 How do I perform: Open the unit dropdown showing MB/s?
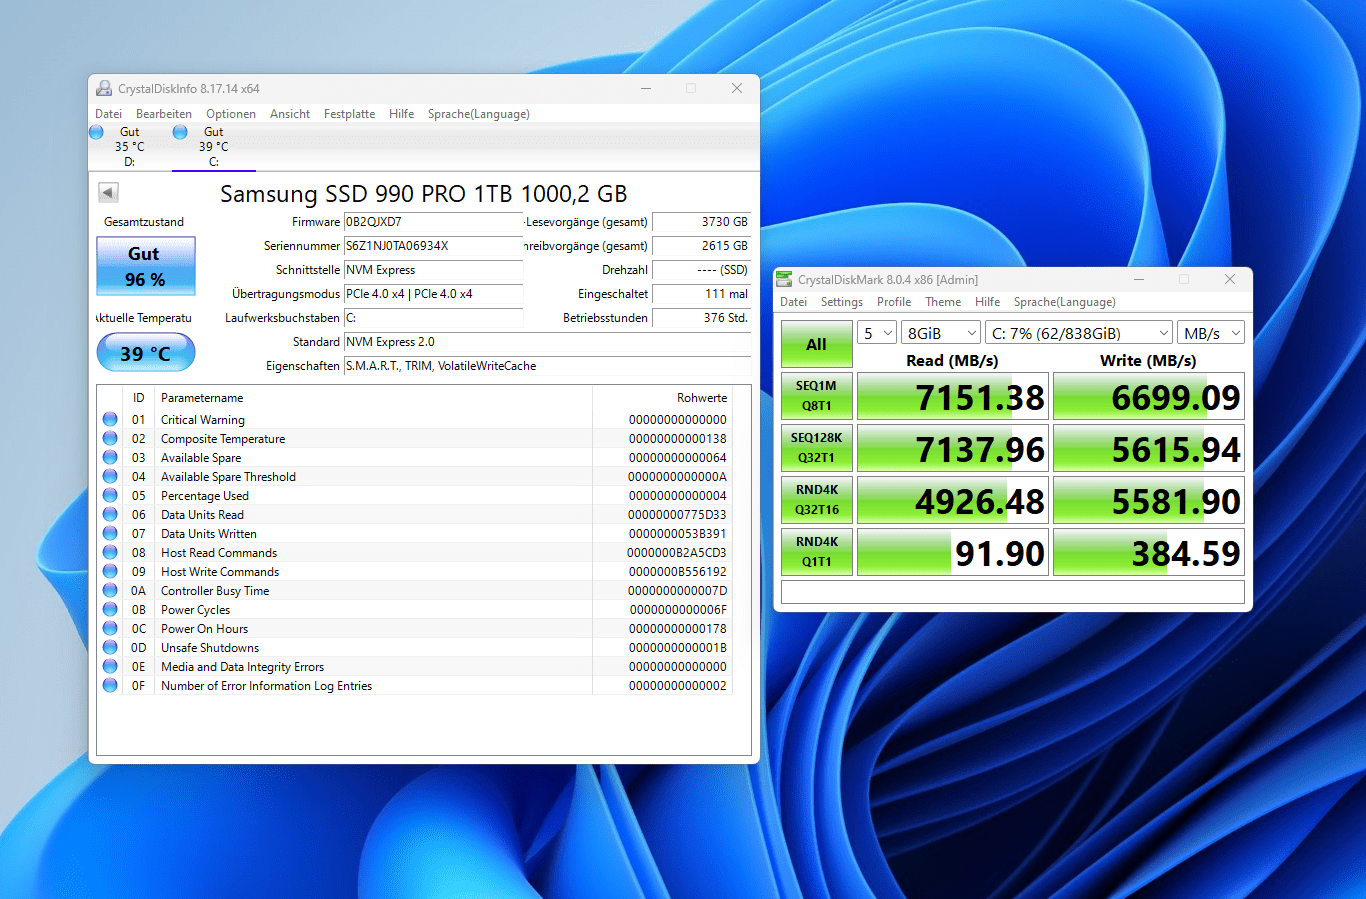pos(1211,333)
